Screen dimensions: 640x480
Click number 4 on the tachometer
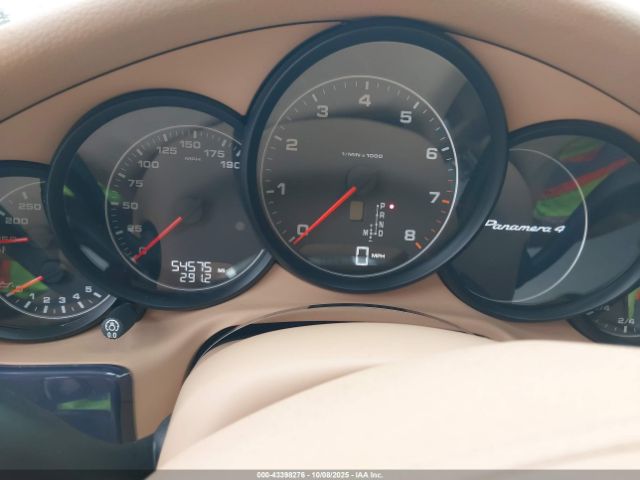[365, 99]
